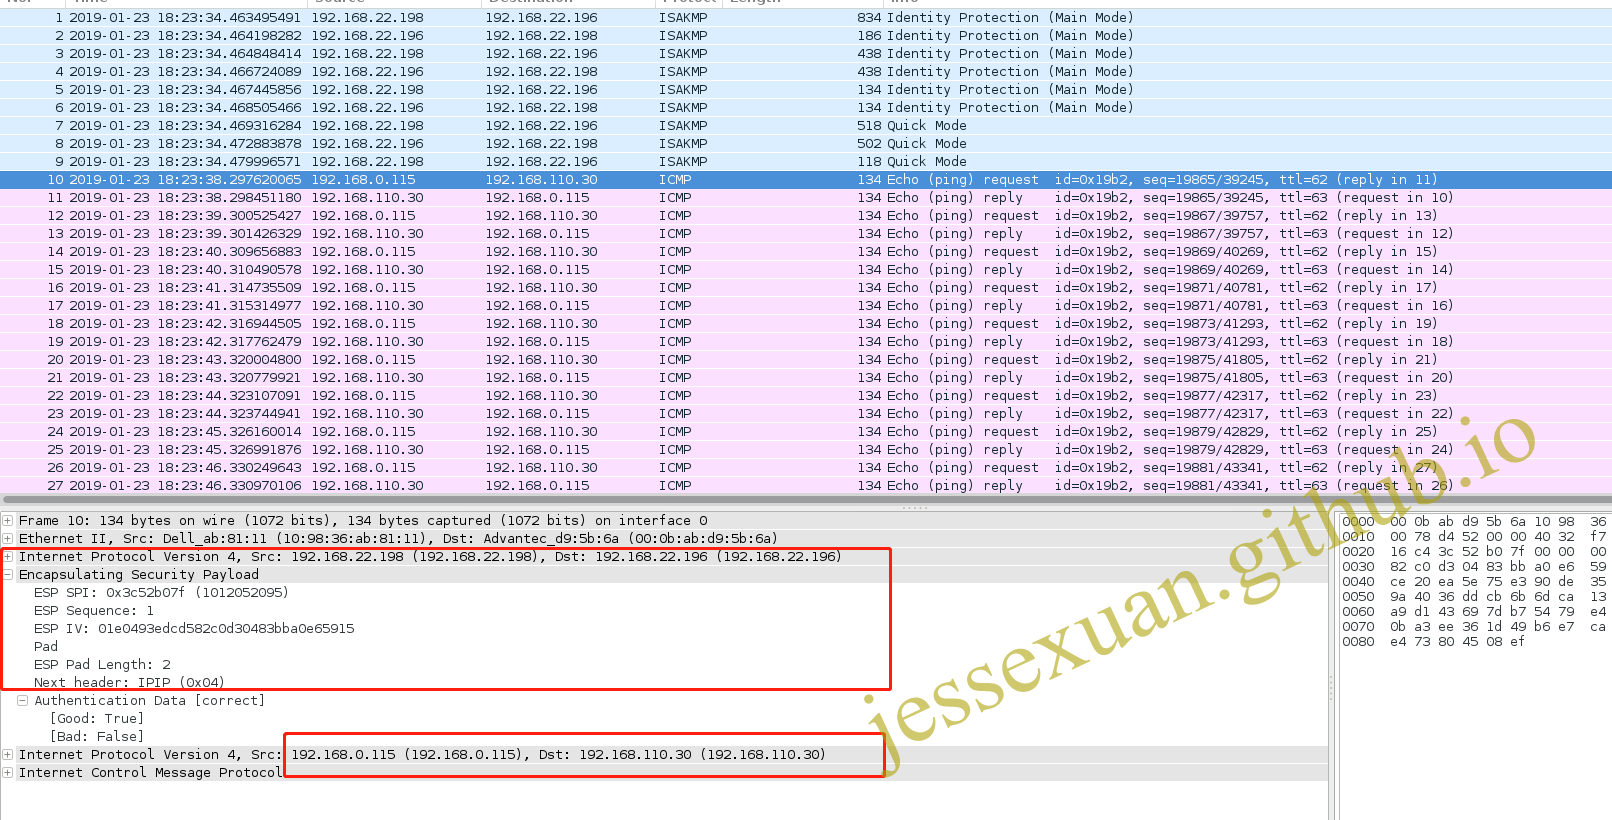This screenshot has width=1612, height=820.
Task: Select the [Good: True] authentication line
Action: pyautogui.click(x=97, y=718)
